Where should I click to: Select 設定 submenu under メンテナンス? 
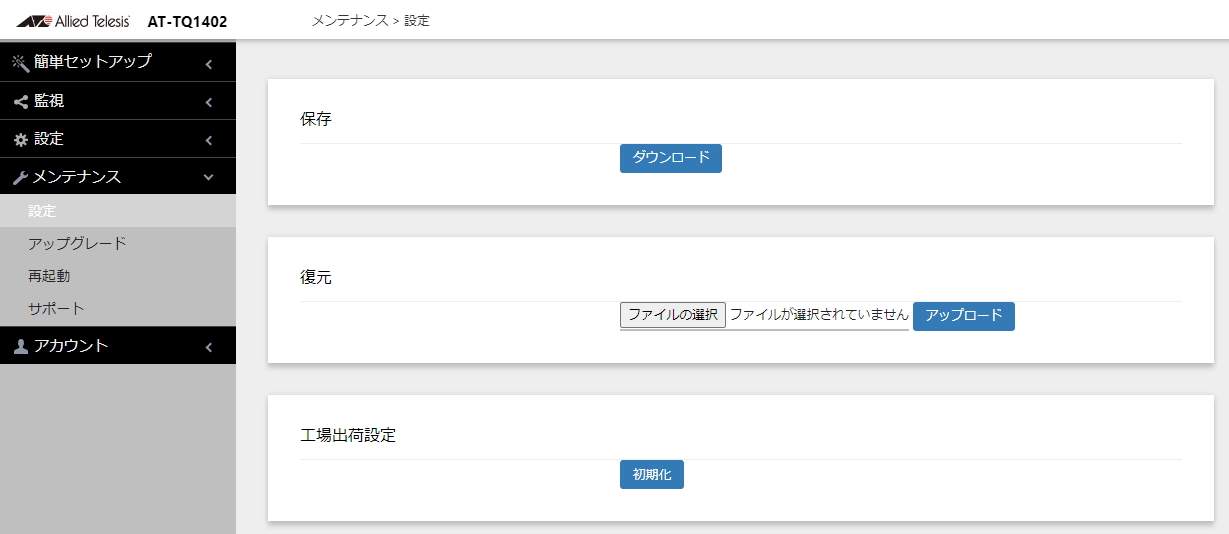click(118, 211)
